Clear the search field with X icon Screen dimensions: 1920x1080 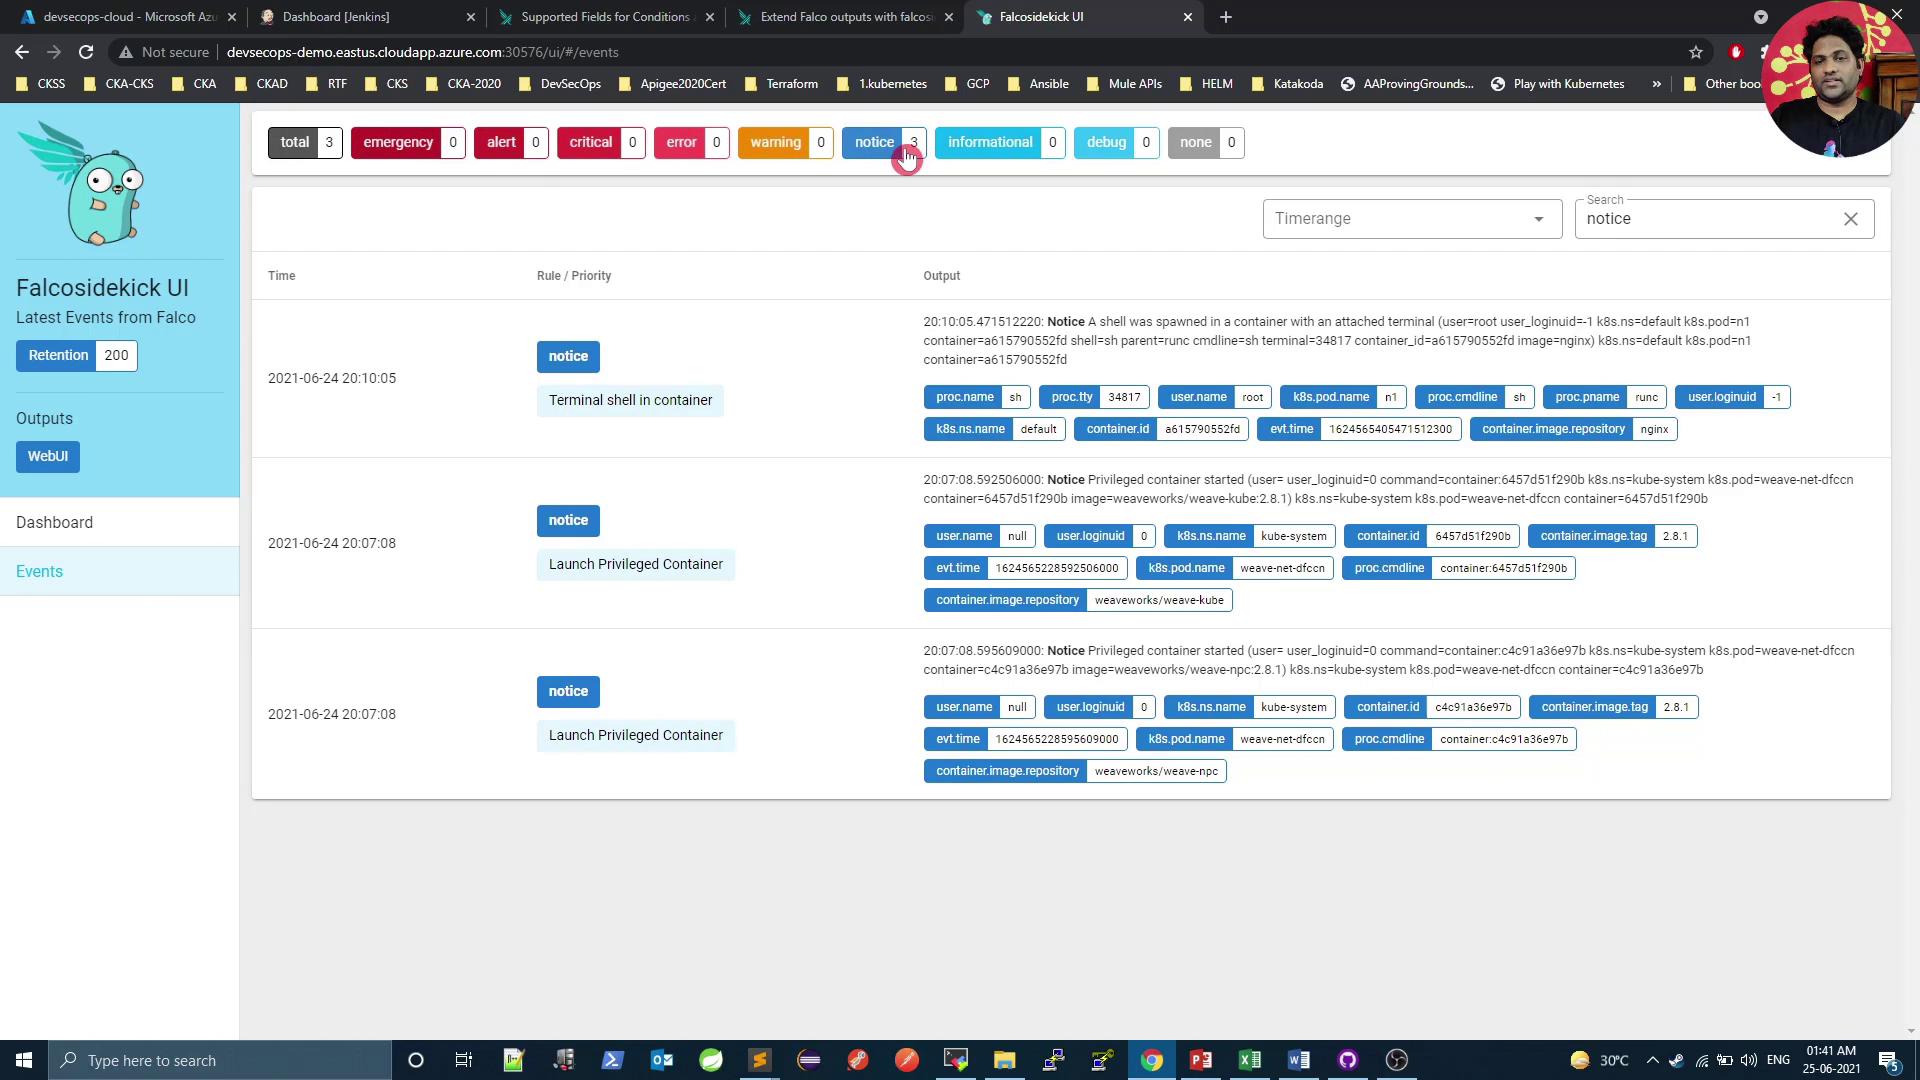point(1850,219)
